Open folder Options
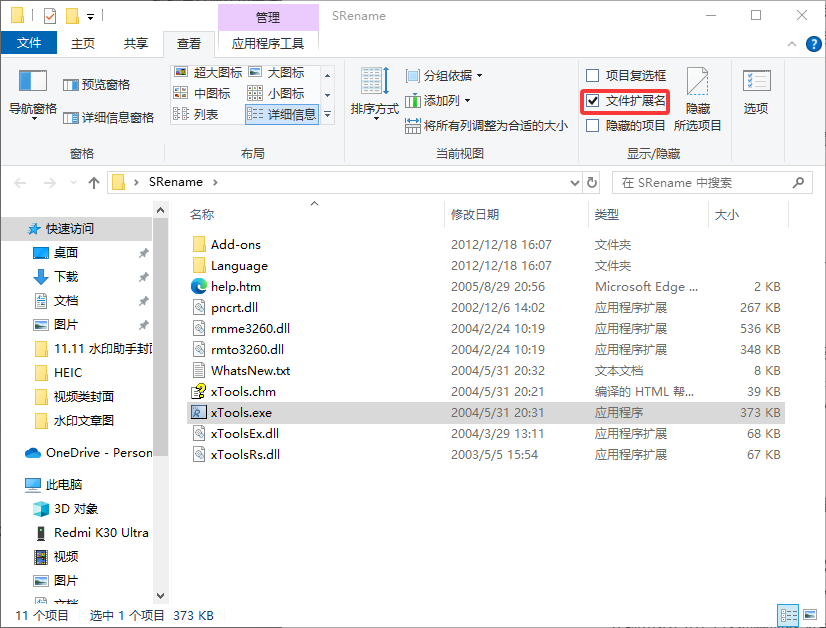The image size is (826, 628). 756,92
